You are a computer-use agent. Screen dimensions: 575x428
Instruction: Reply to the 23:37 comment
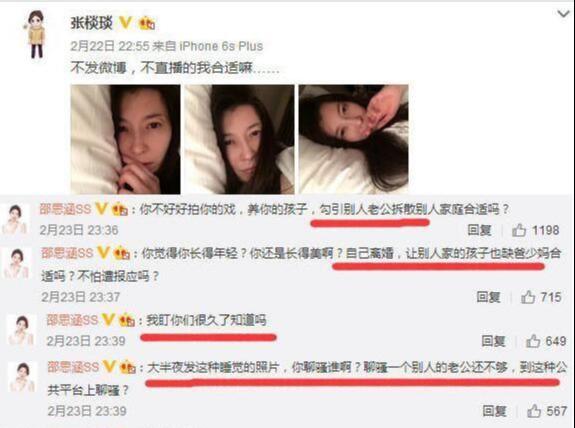(488, 297)
